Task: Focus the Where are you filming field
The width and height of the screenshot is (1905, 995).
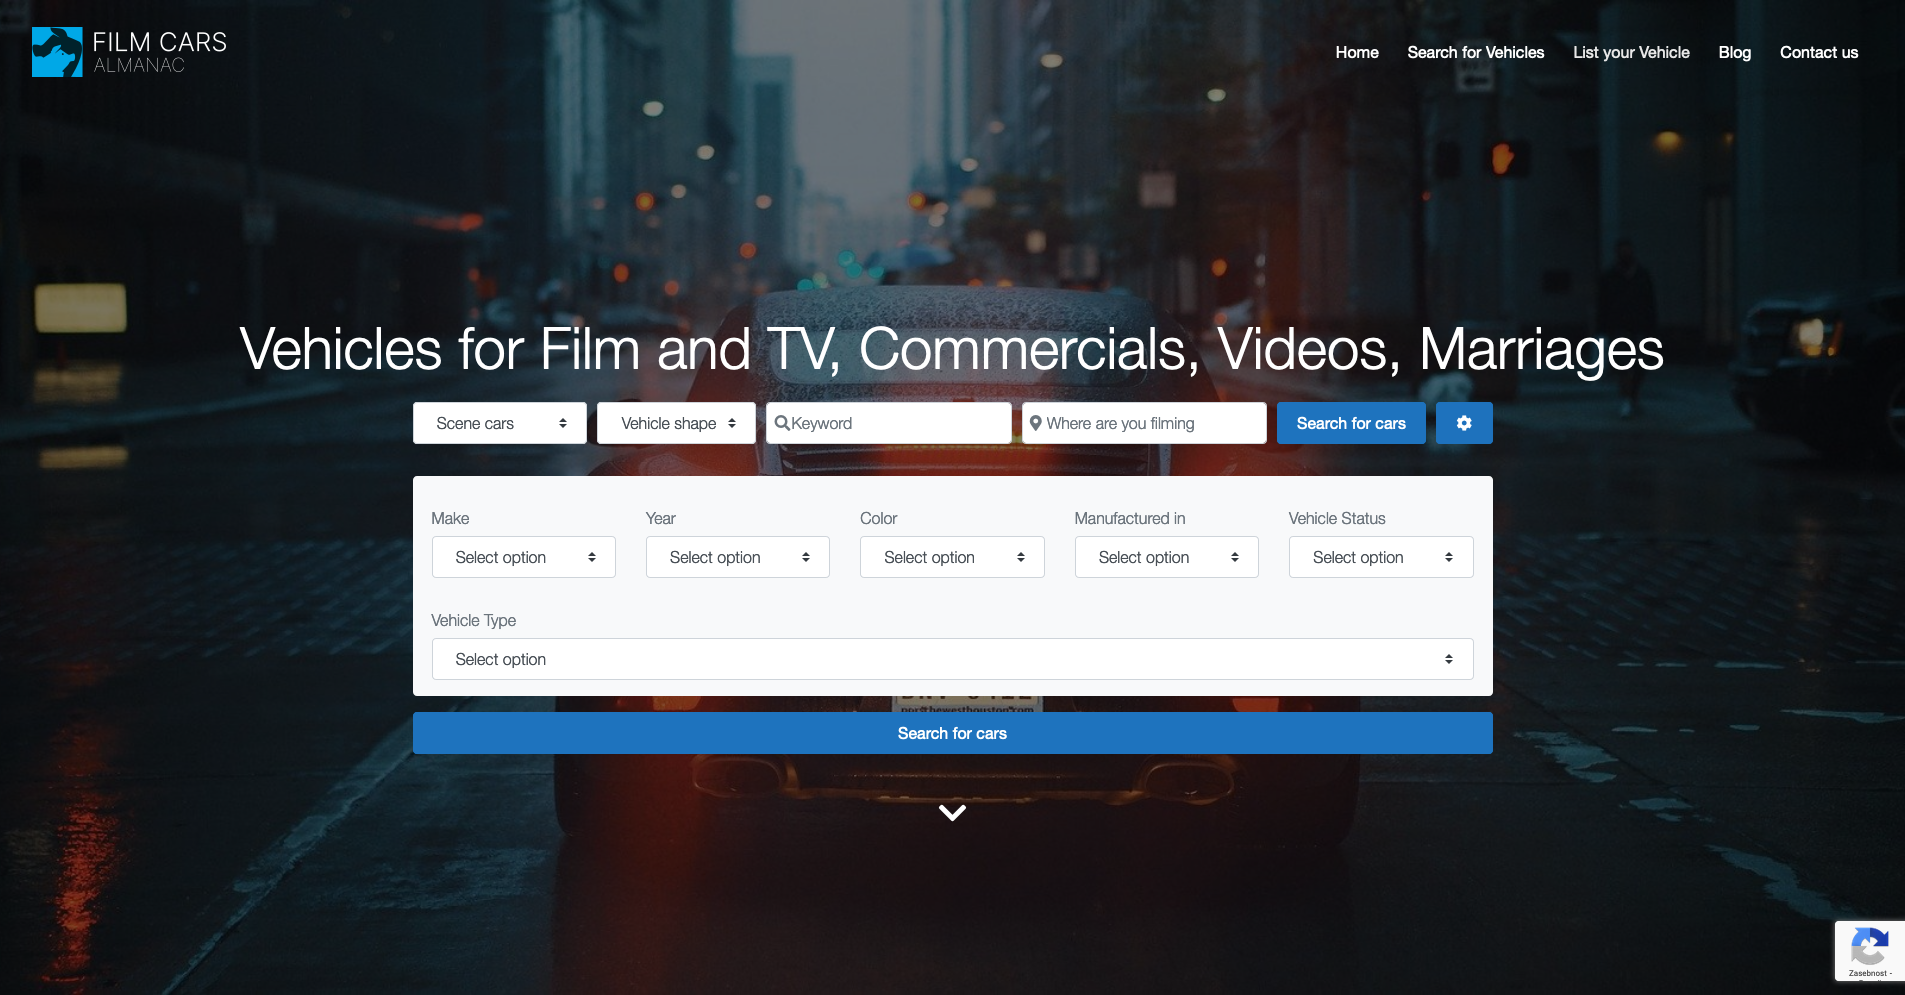Action: (x=1152, y=423)
